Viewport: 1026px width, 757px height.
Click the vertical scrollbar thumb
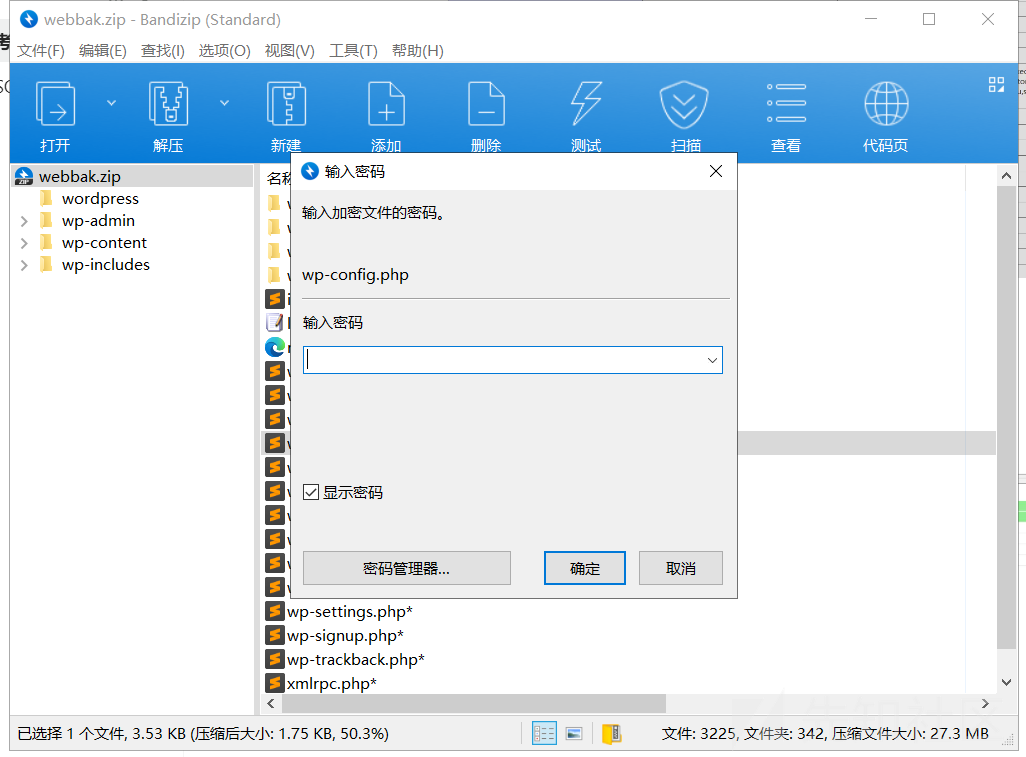(1006, 416)
